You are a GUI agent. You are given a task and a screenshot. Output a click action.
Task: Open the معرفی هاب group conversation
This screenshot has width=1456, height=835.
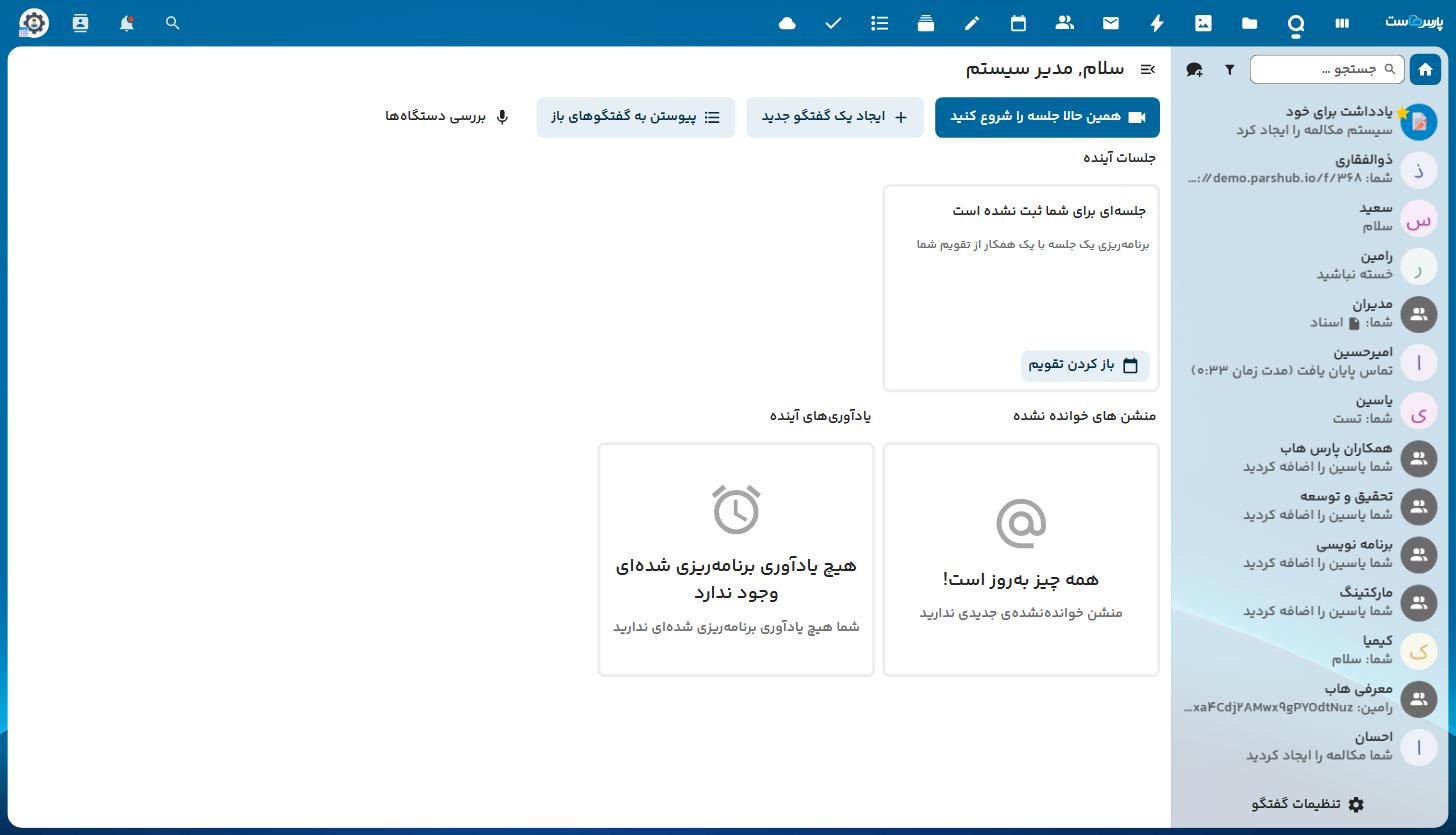click(x=1310, y=698)
